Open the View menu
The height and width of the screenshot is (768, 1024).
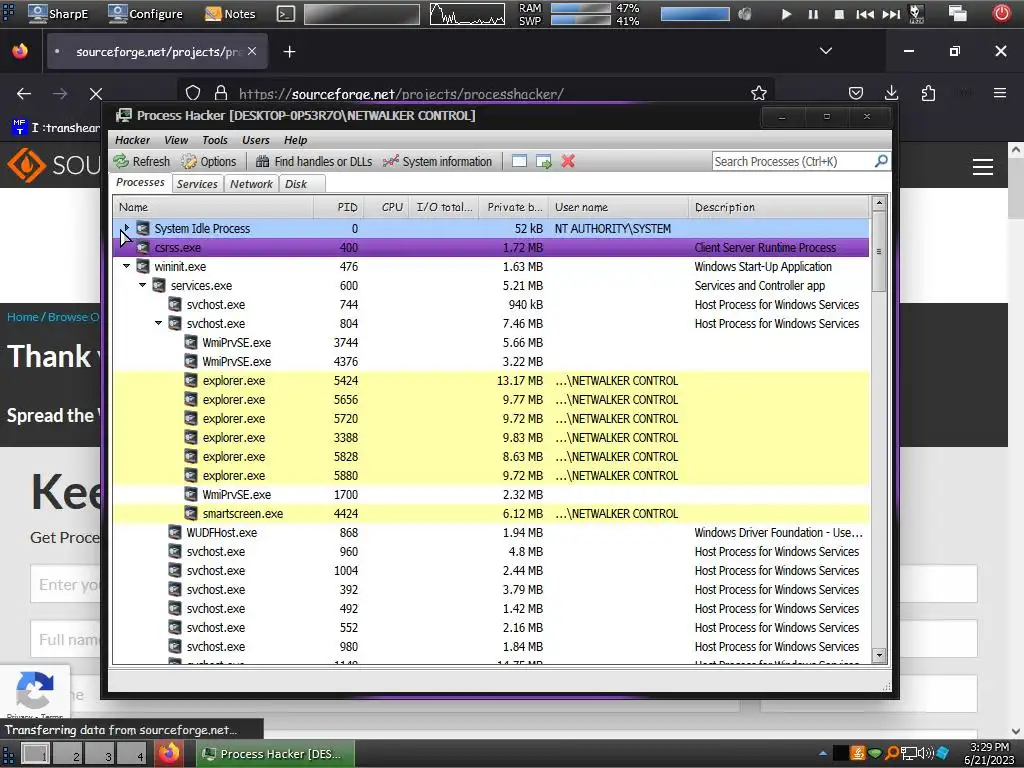point(176,140)
